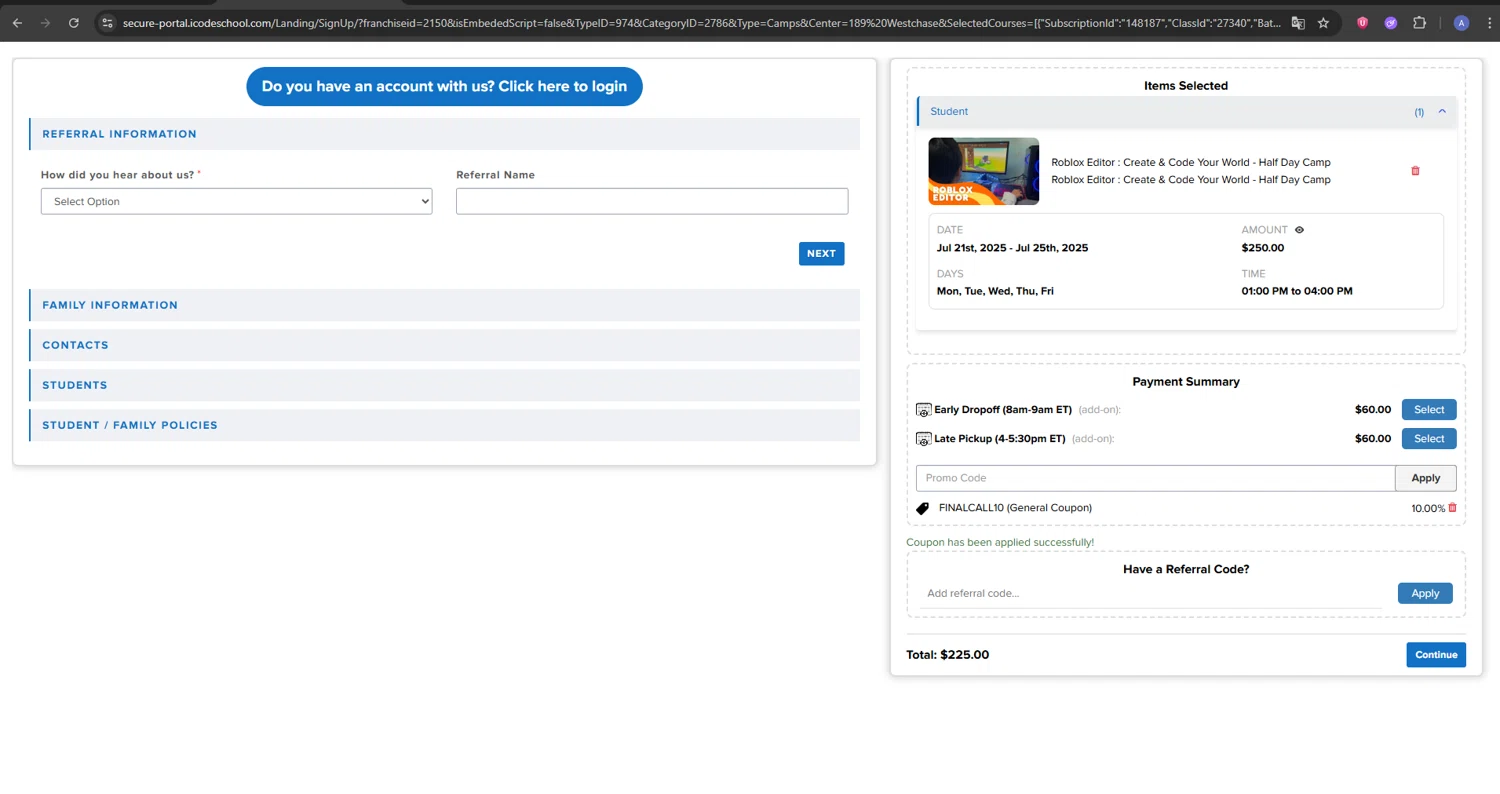The width and height of the screenshot is (1500, 794).
Task: Click the date 'Jul 21st, 2025 - Jul 25th, 2025'
Action: (1012, 248)
